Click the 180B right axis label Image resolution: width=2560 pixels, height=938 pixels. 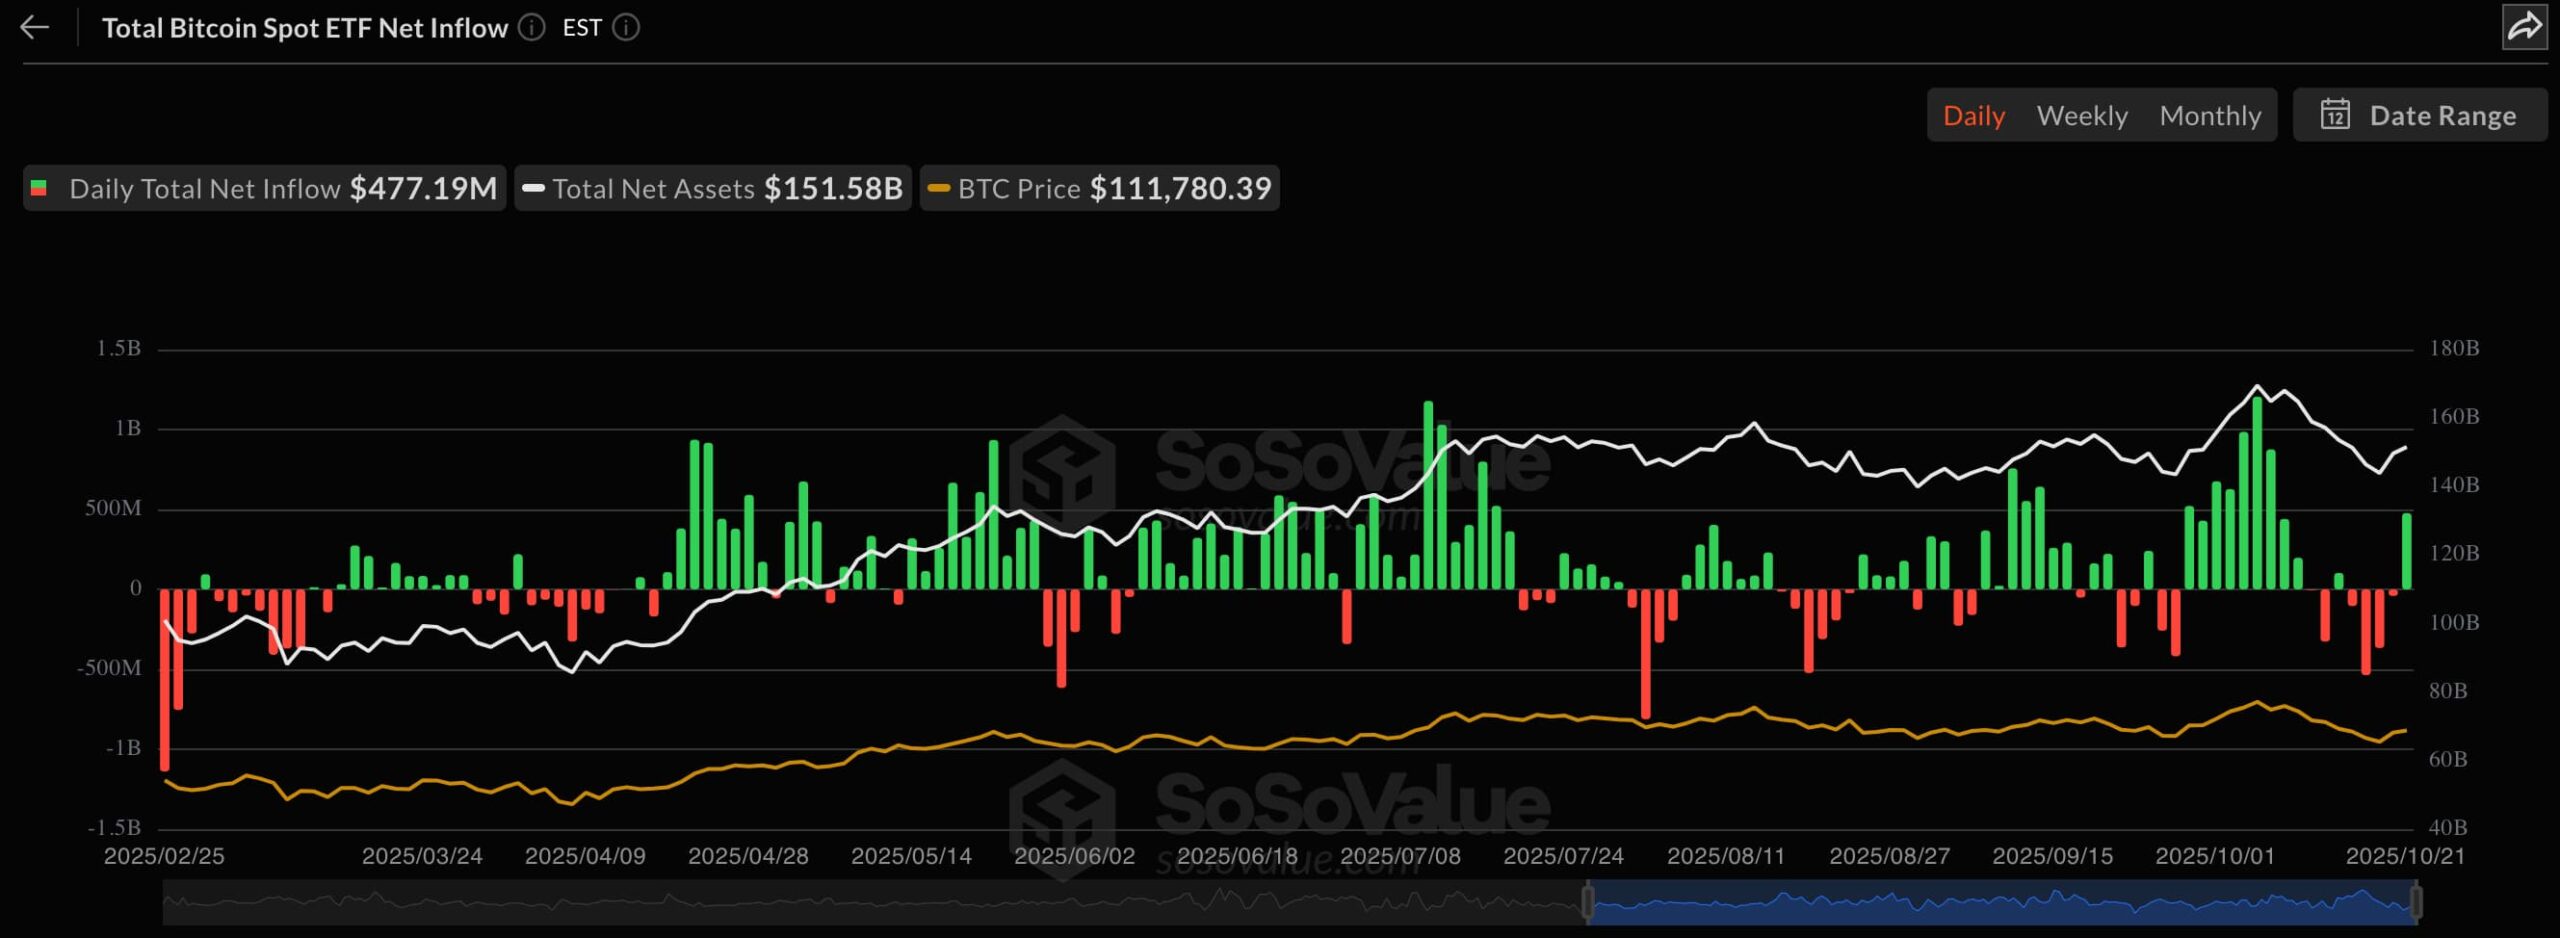click(x=2454, y=348)
